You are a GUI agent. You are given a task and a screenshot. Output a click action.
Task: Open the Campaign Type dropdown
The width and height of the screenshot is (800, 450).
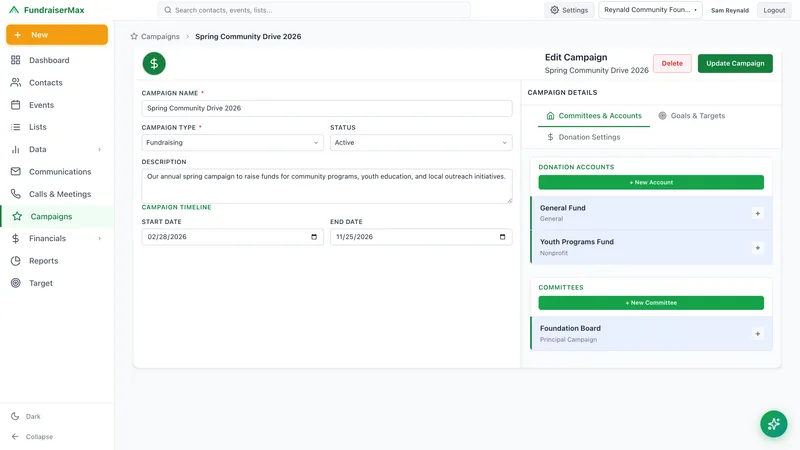[232, 143]
